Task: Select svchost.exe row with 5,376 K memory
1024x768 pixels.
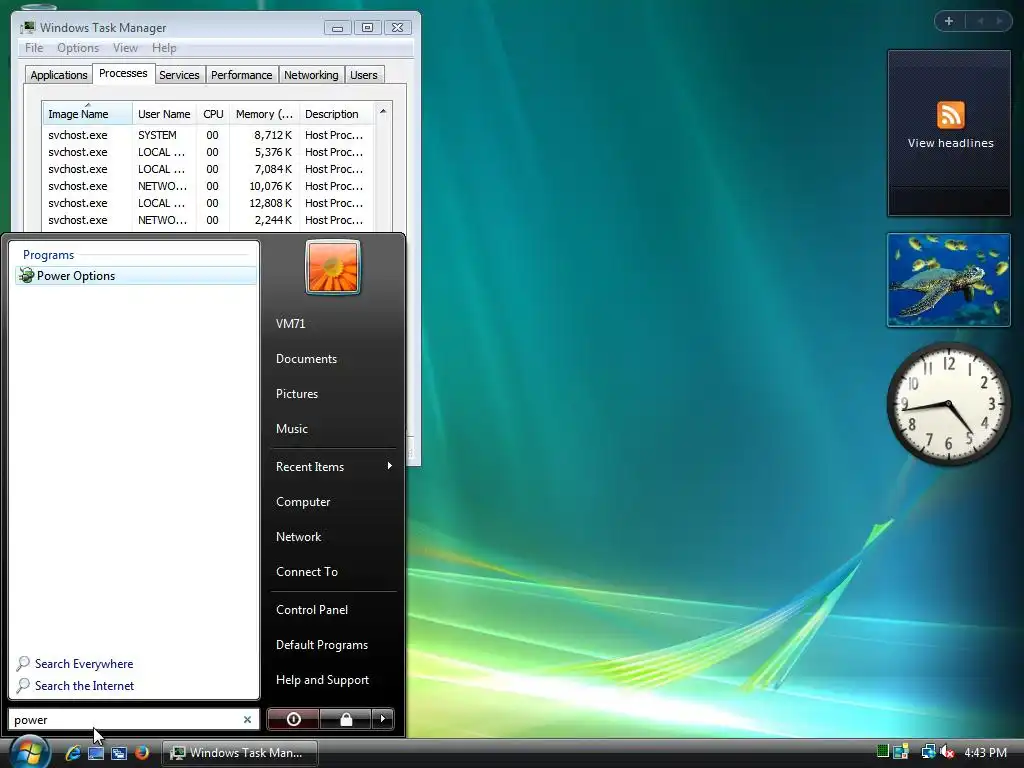Action: pos(208,152)
